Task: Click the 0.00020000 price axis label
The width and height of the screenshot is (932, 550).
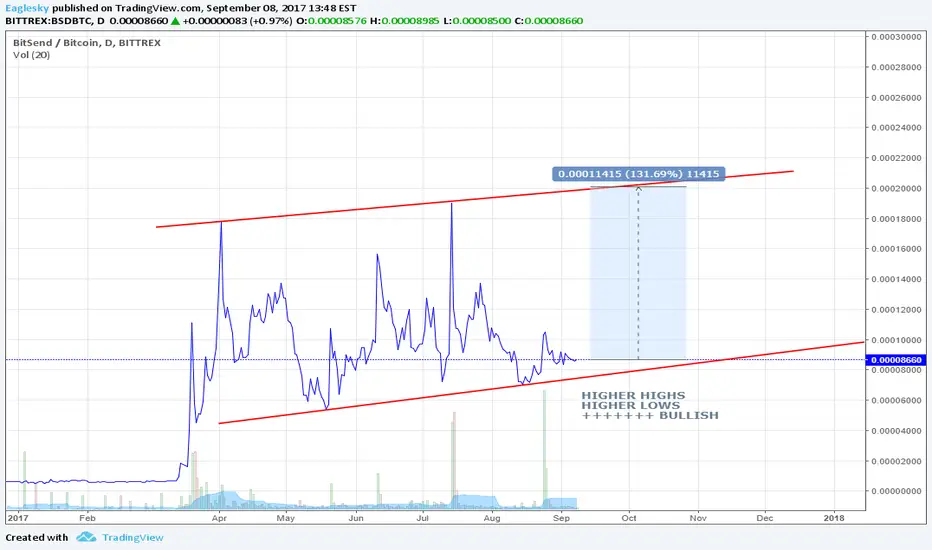Action: point(896,188)
